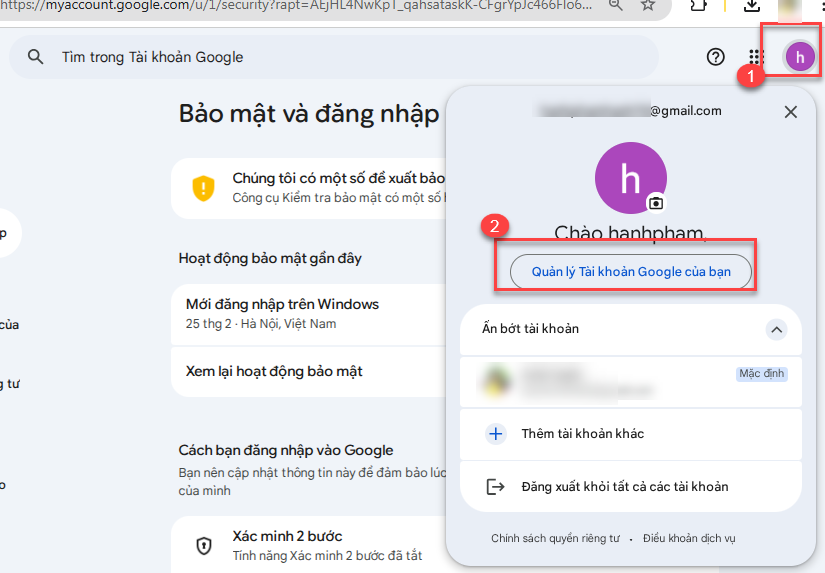Open the Google apps grid launcher
This screenshot has height=573, width=825.
click(x=756, y=57)
